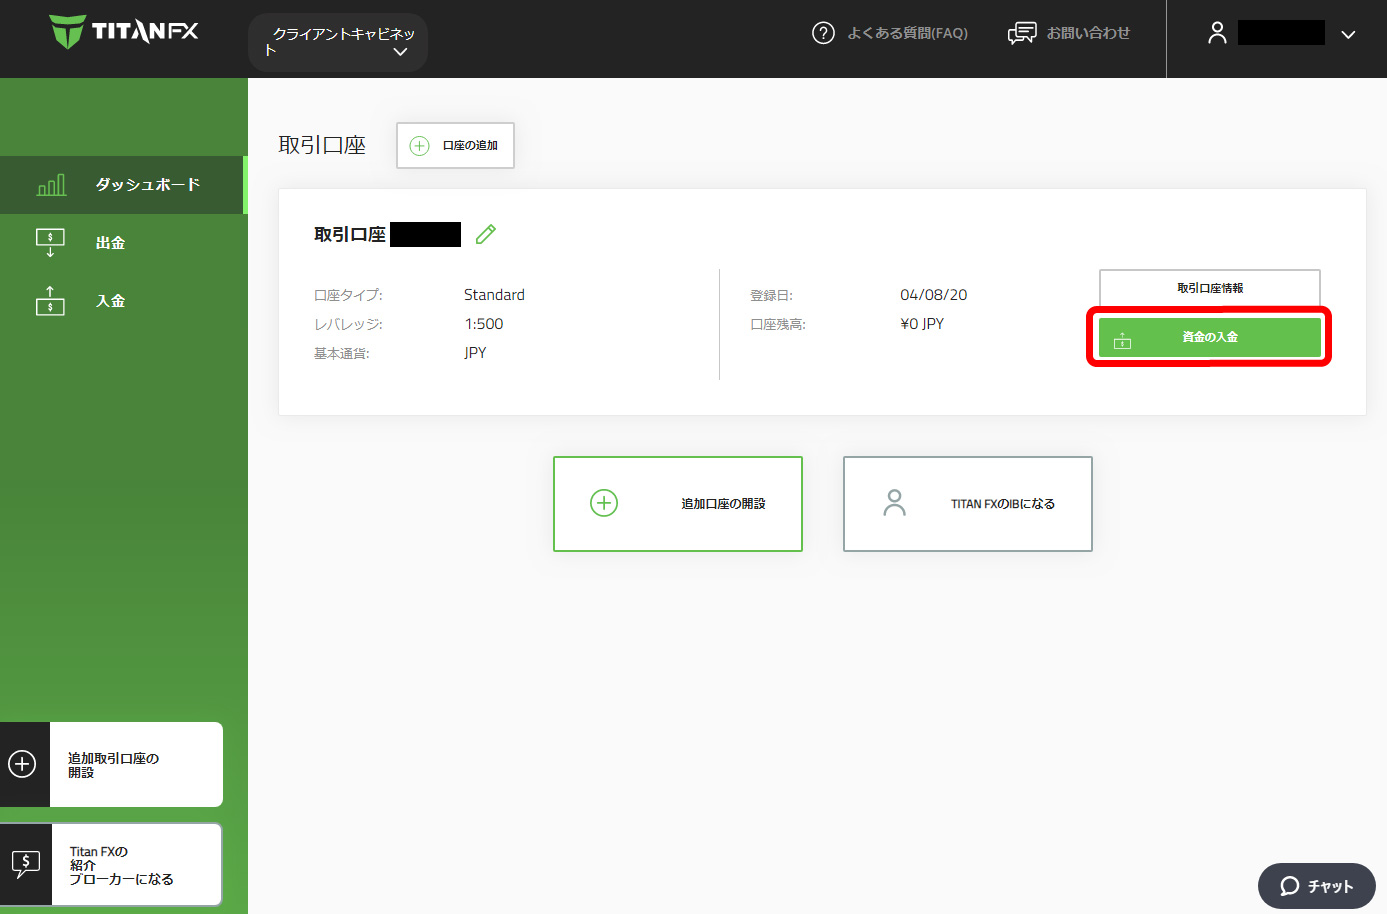Image resolution: width=1387 pixels, height=914 pixels.
Task: Click the chat bubble icon in チャット
Action: click(x=1290, y=886)
